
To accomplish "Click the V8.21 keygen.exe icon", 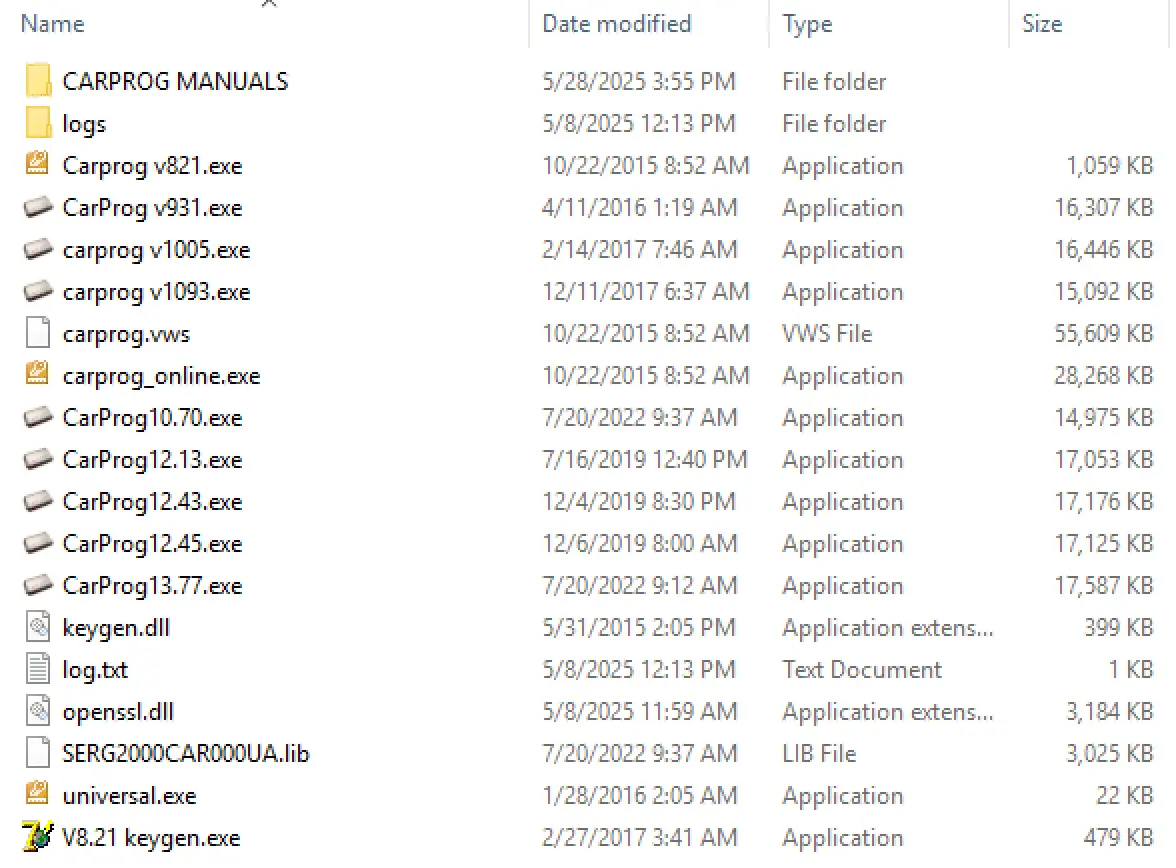I will (38, 836).
